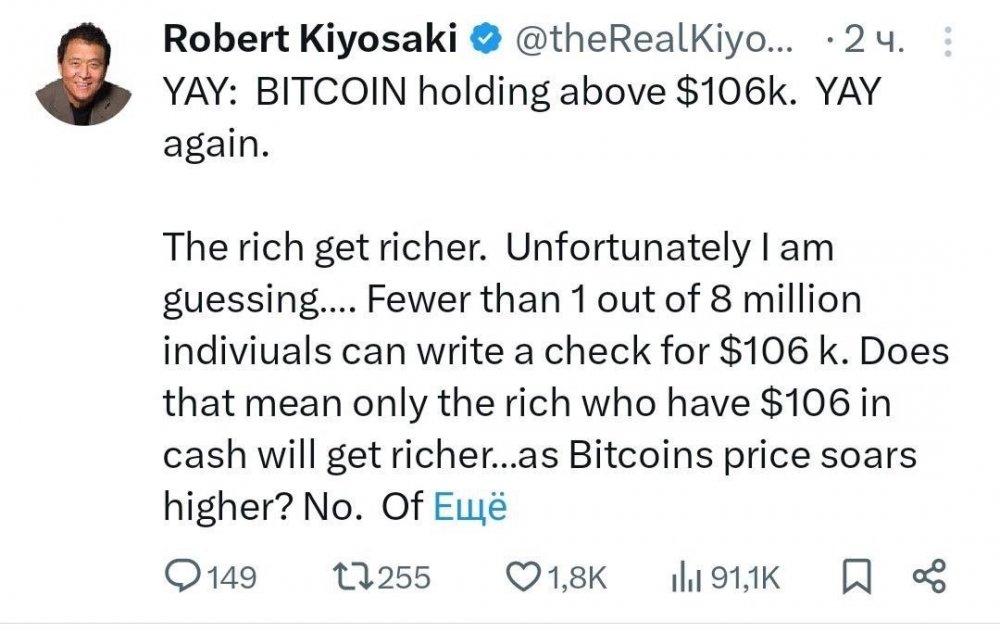This screenshot has height=633, width=1000.
Task: Click the reply speech bubble icon
Action: click(x=182, y=576)
